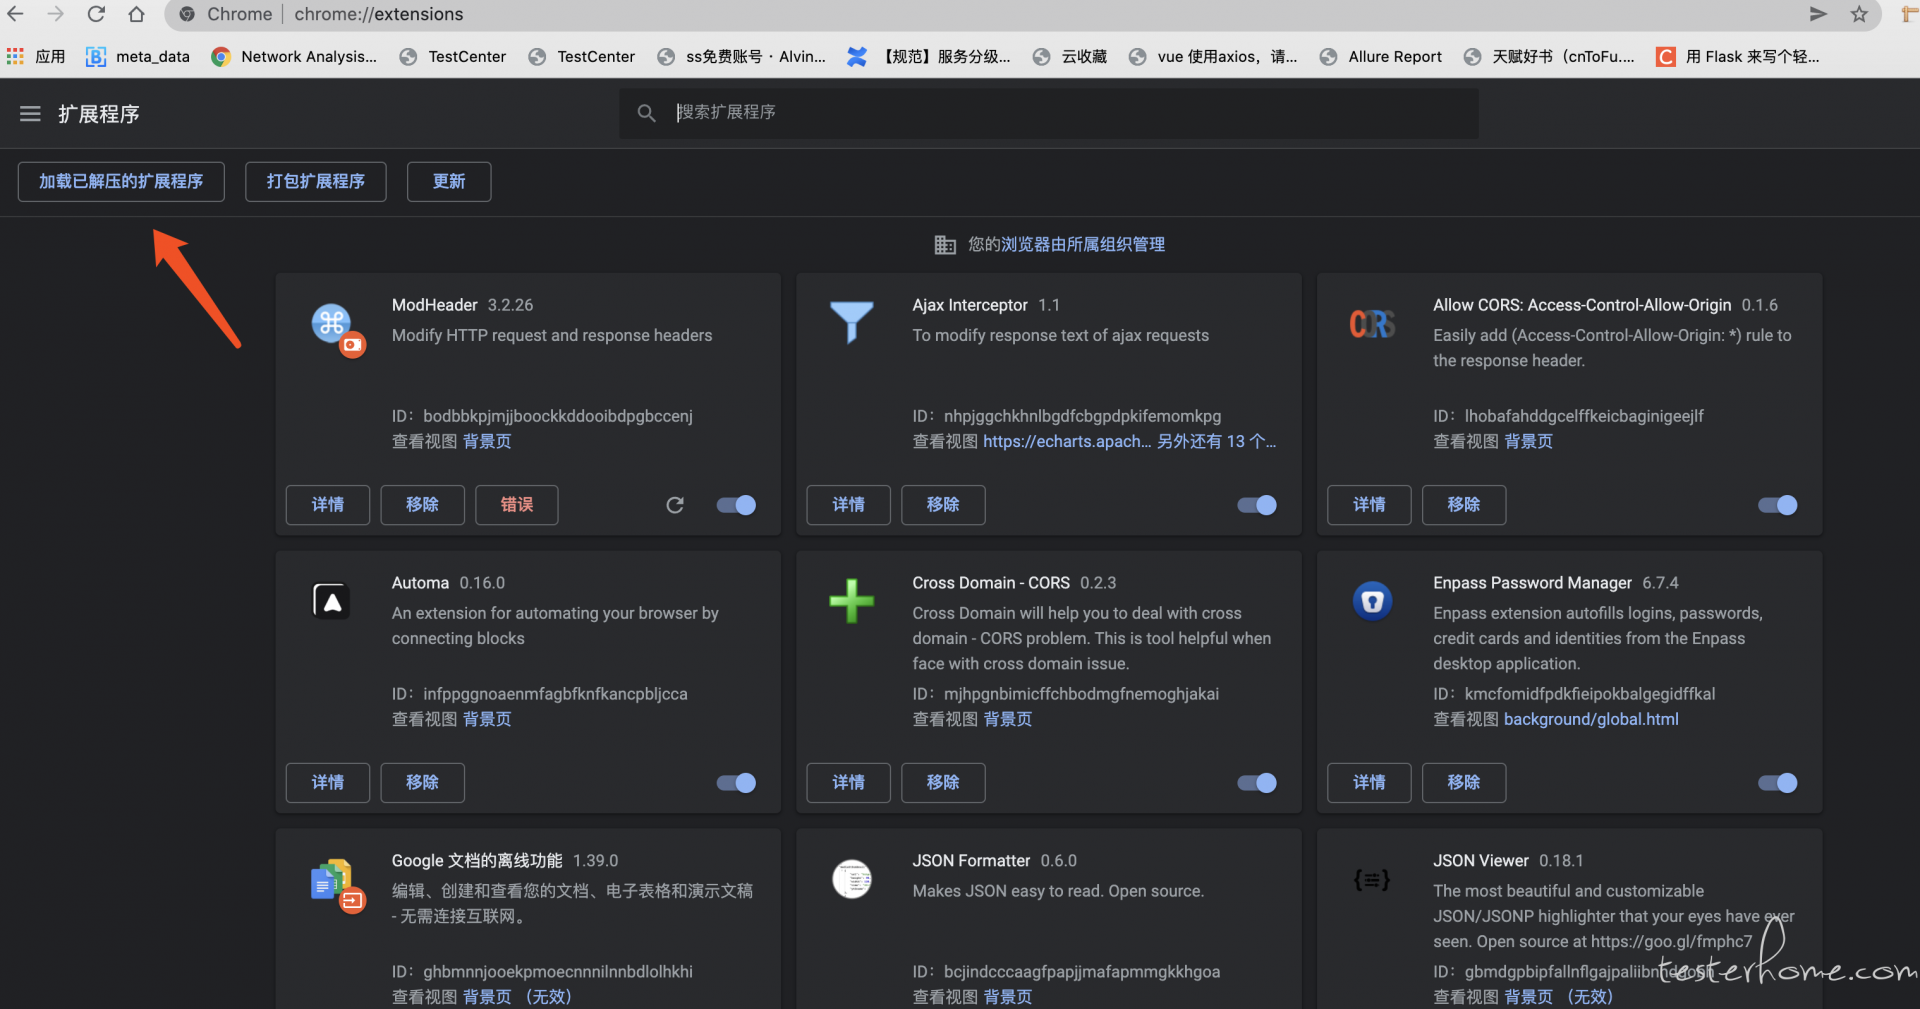Click the browser forward arrow
Screen dimensions: 1920x1009
(55, 14)
